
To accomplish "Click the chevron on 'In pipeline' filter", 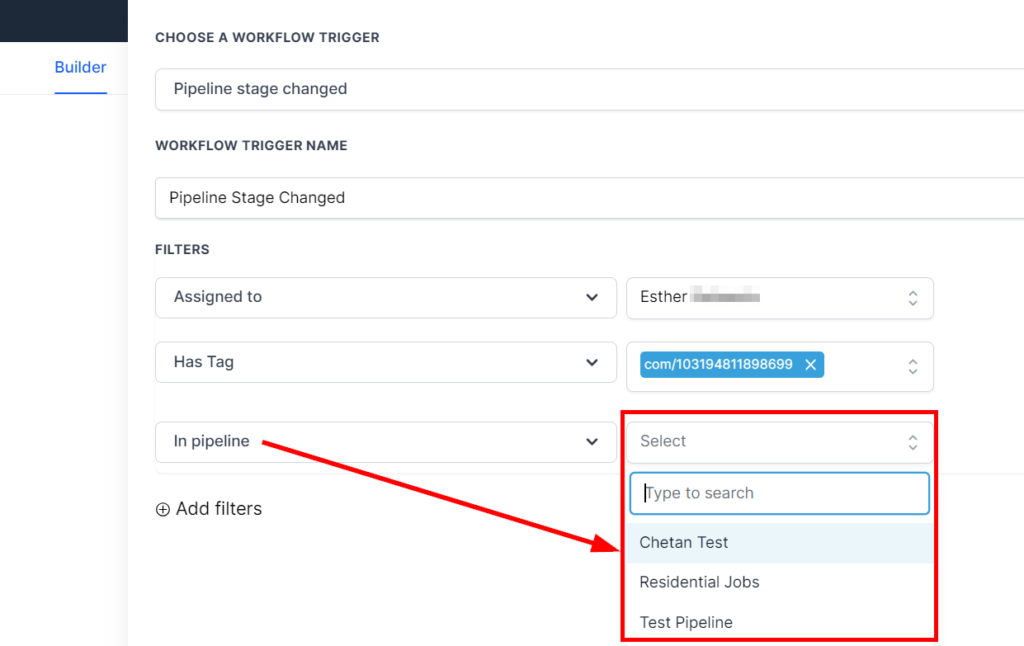I will point(592,442).
